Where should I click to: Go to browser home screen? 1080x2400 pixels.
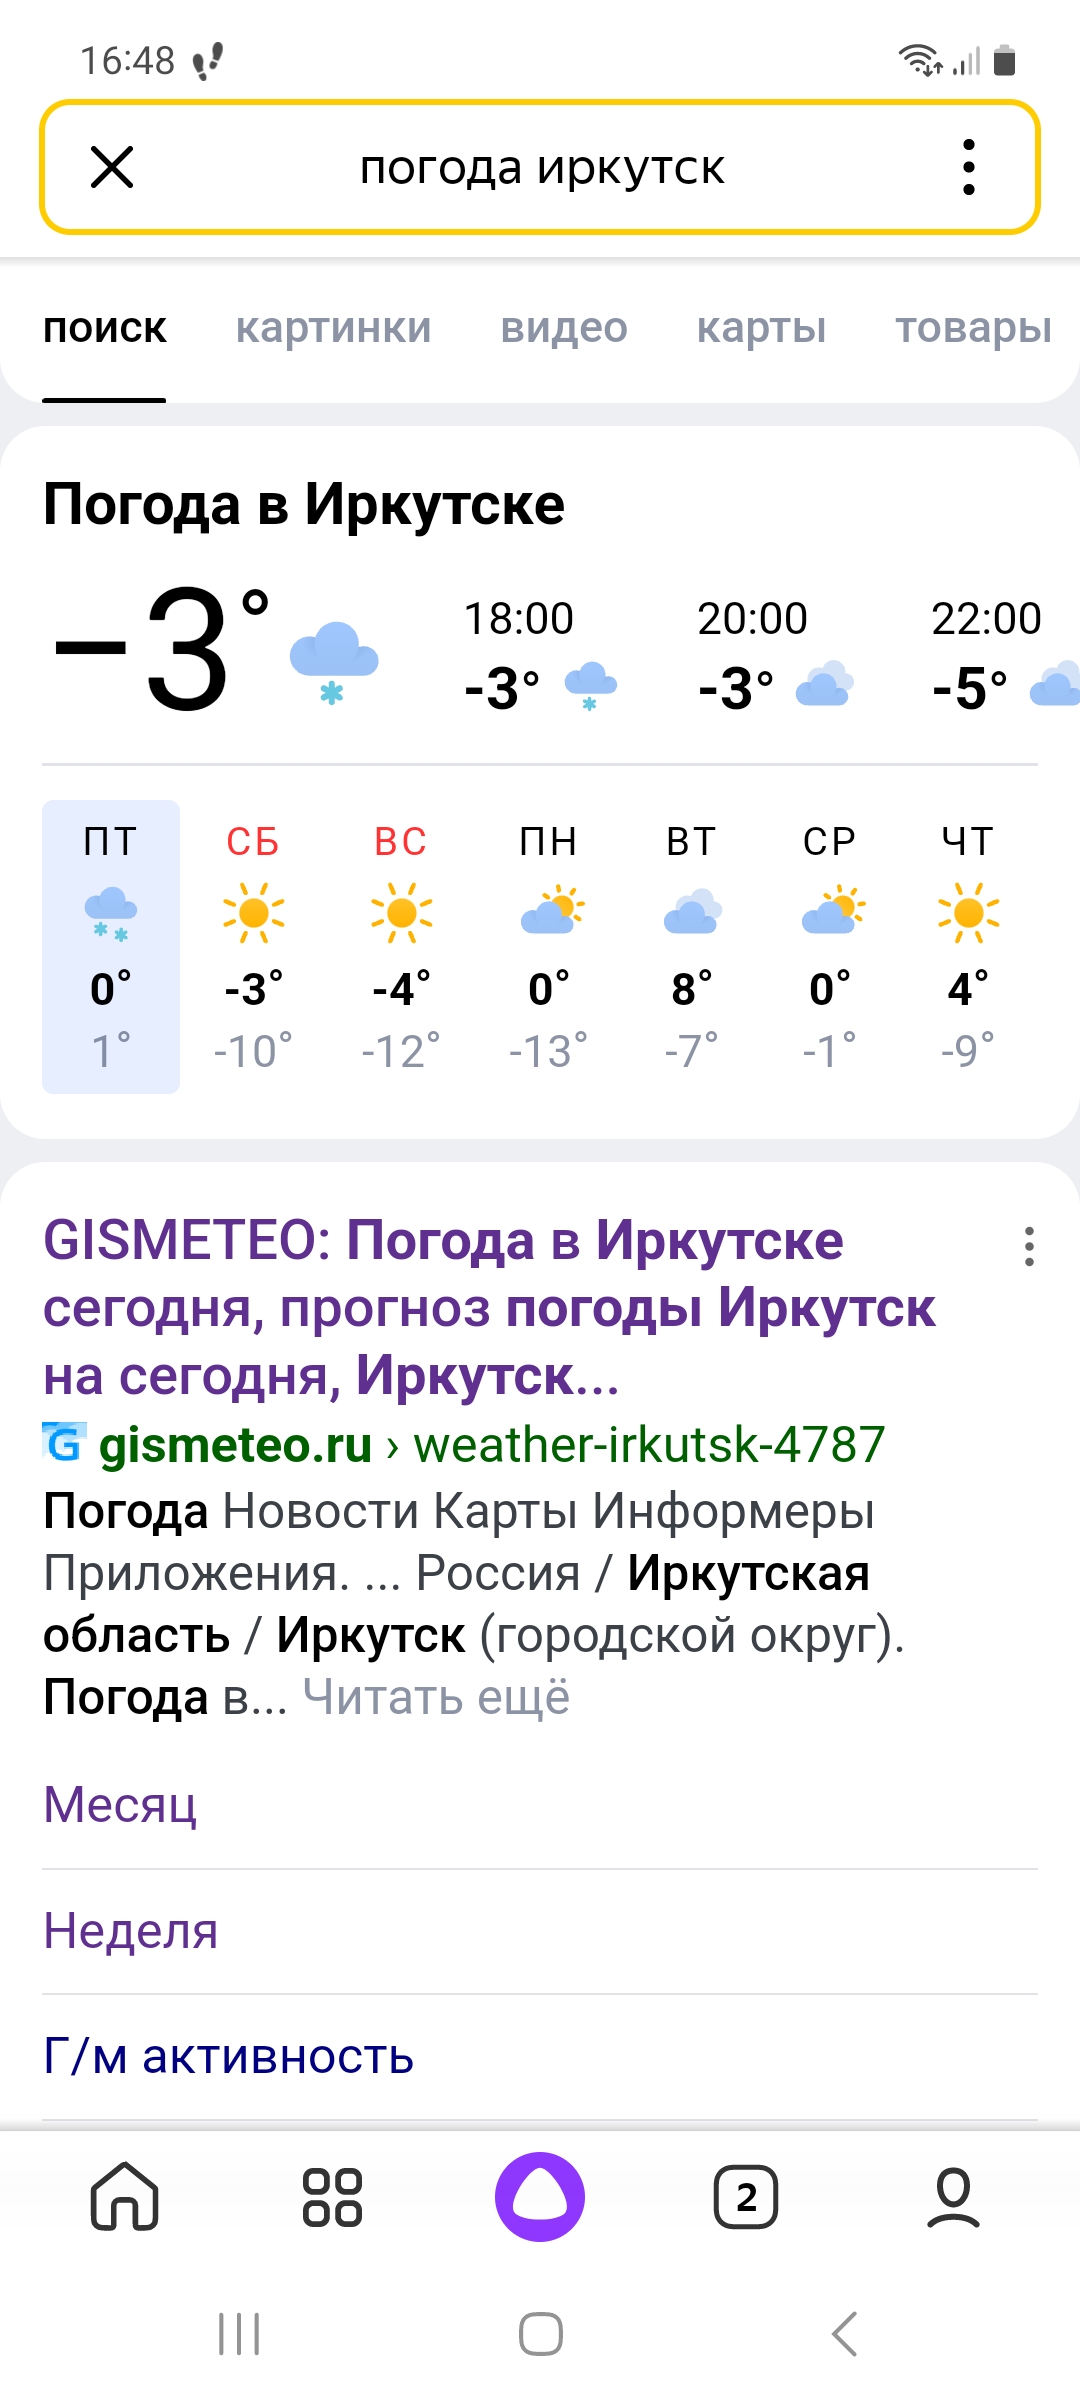tap(125, 2197)
